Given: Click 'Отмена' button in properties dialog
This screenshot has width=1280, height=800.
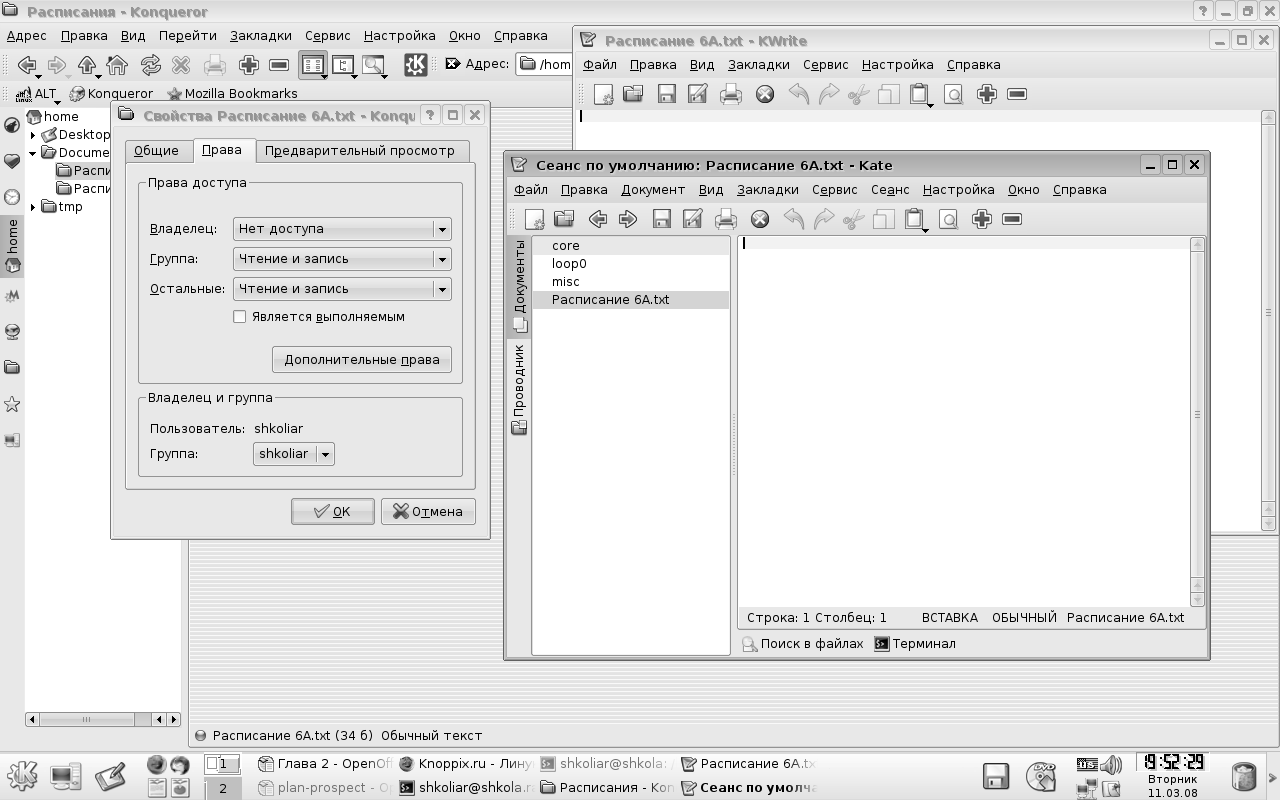Looking at the screenshot, I should coord(428,512).
